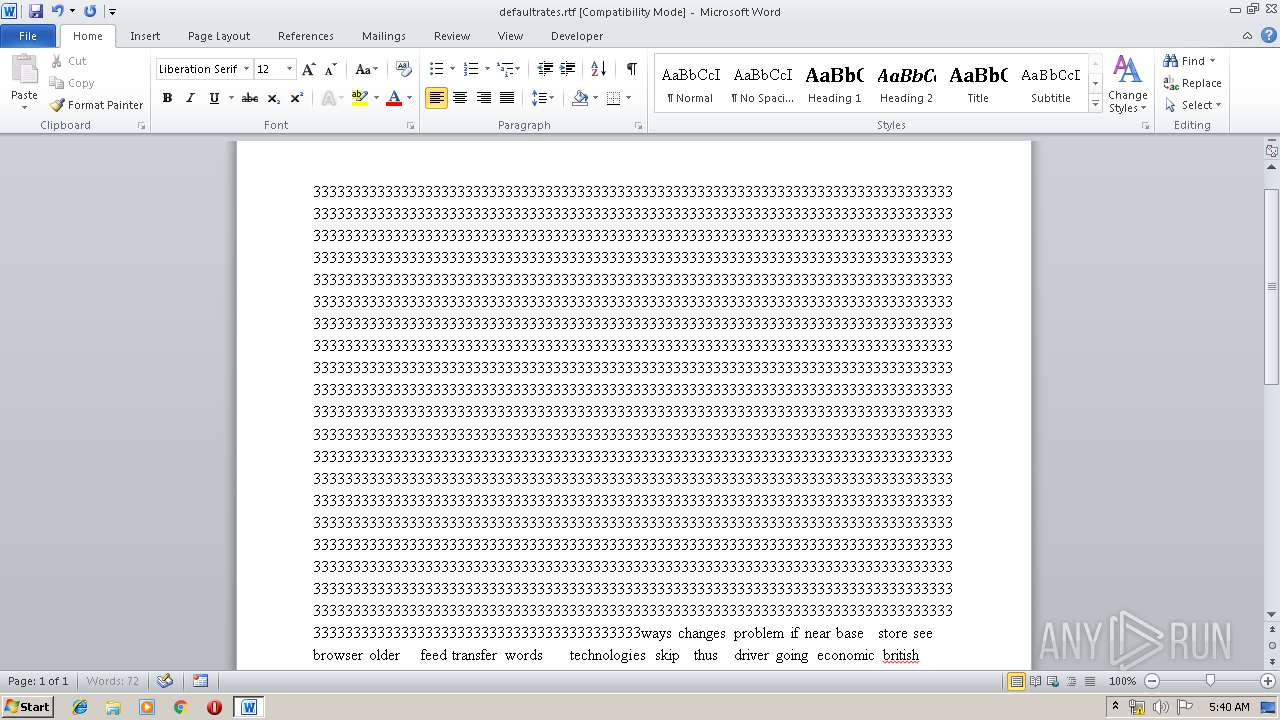Open line spacing options

(542, 98)
